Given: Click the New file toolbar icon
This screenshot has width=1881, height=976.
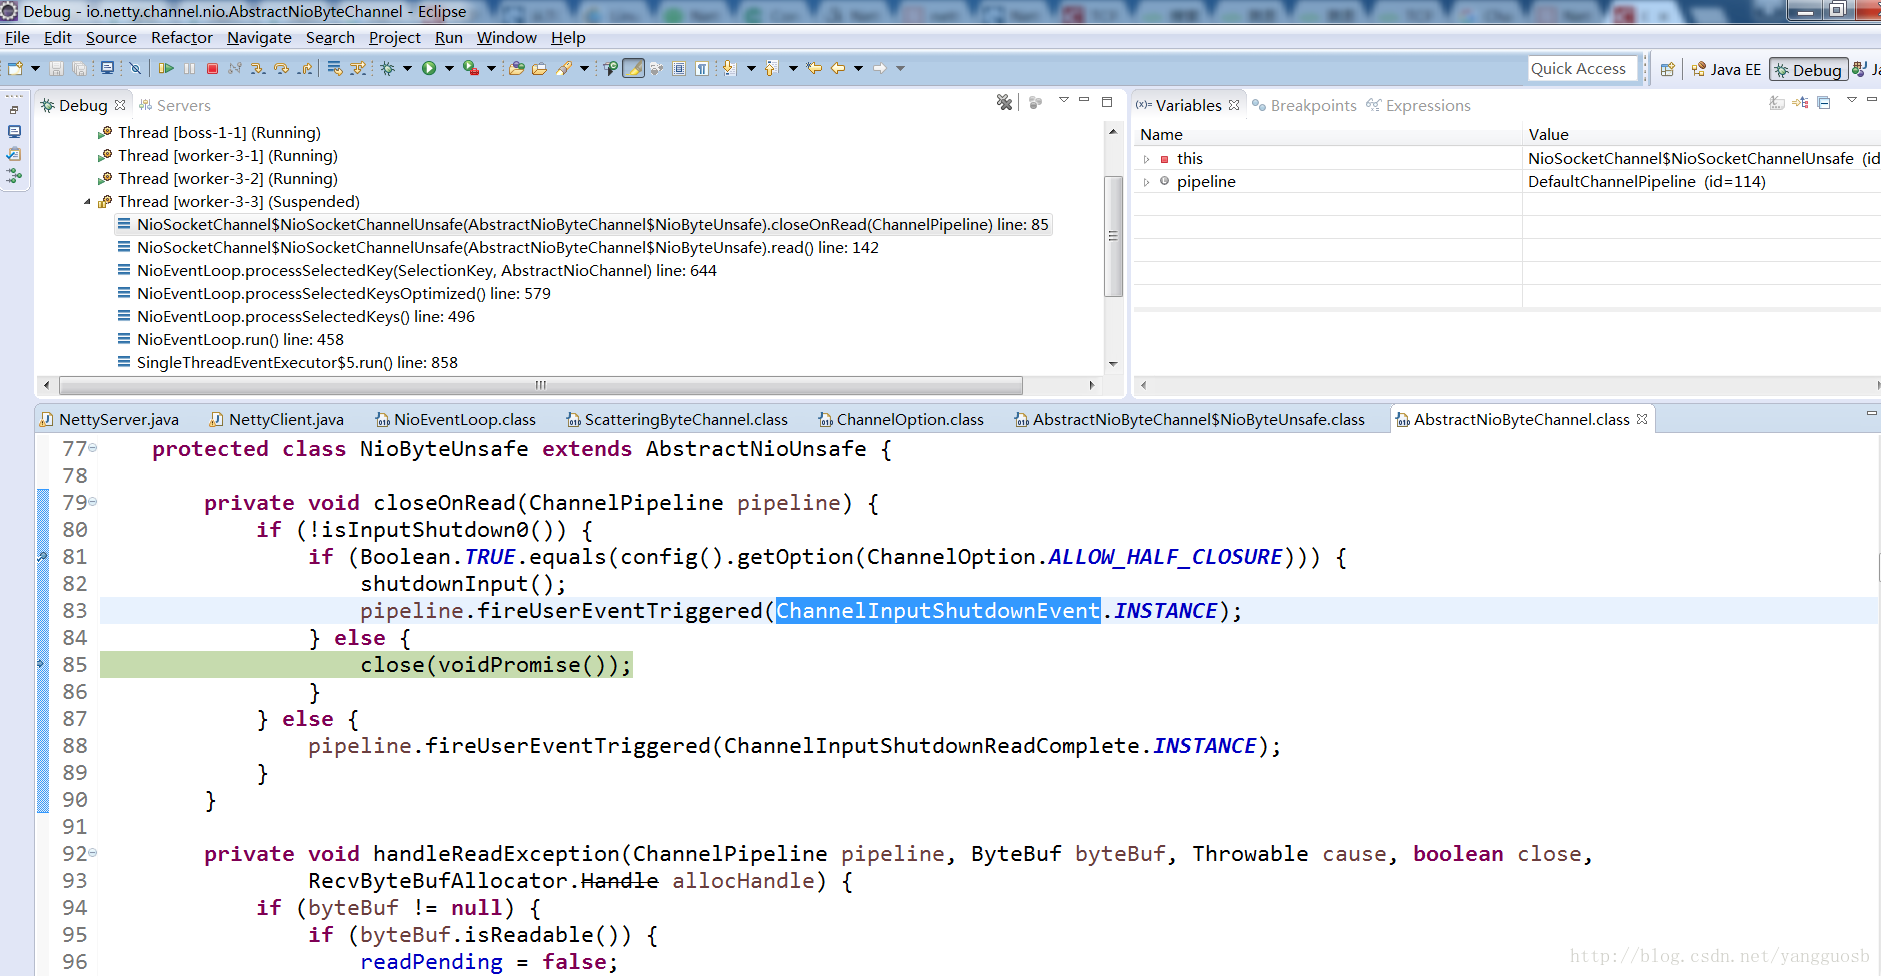Looking at the screenshot, I should point(15,68).
